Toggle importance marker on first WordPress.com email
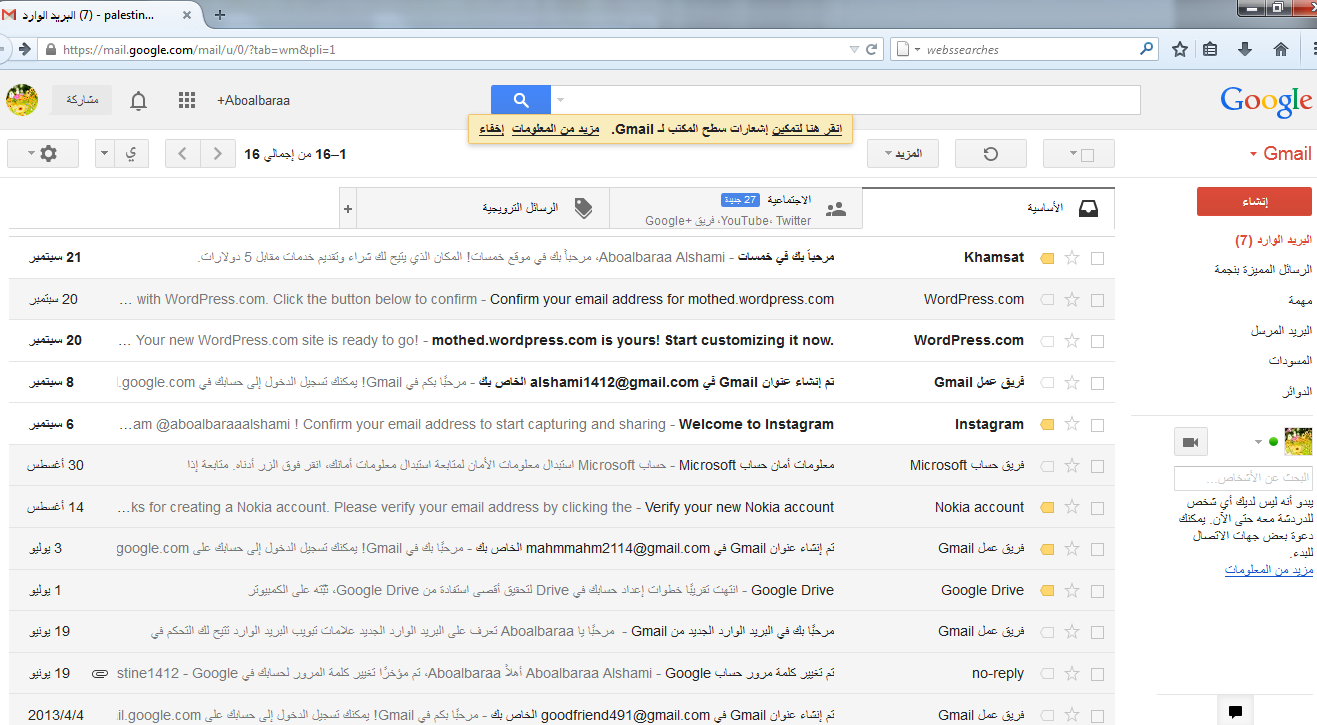Viewport: 1317px width, 725px height. (1047, 300)
